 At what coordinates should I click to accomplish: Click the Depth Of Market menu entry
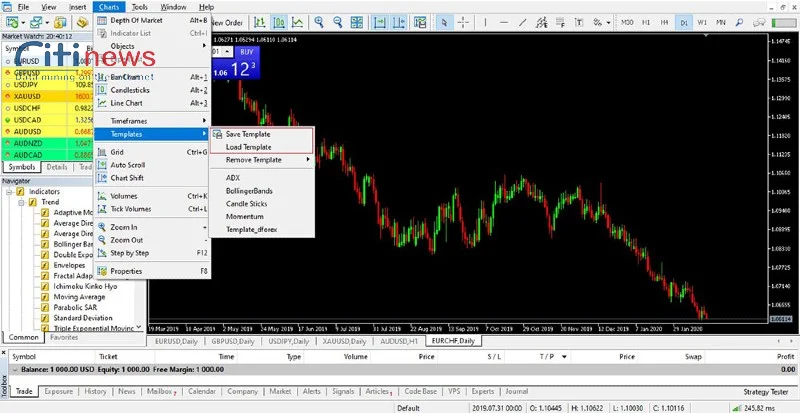coord(153,20)
